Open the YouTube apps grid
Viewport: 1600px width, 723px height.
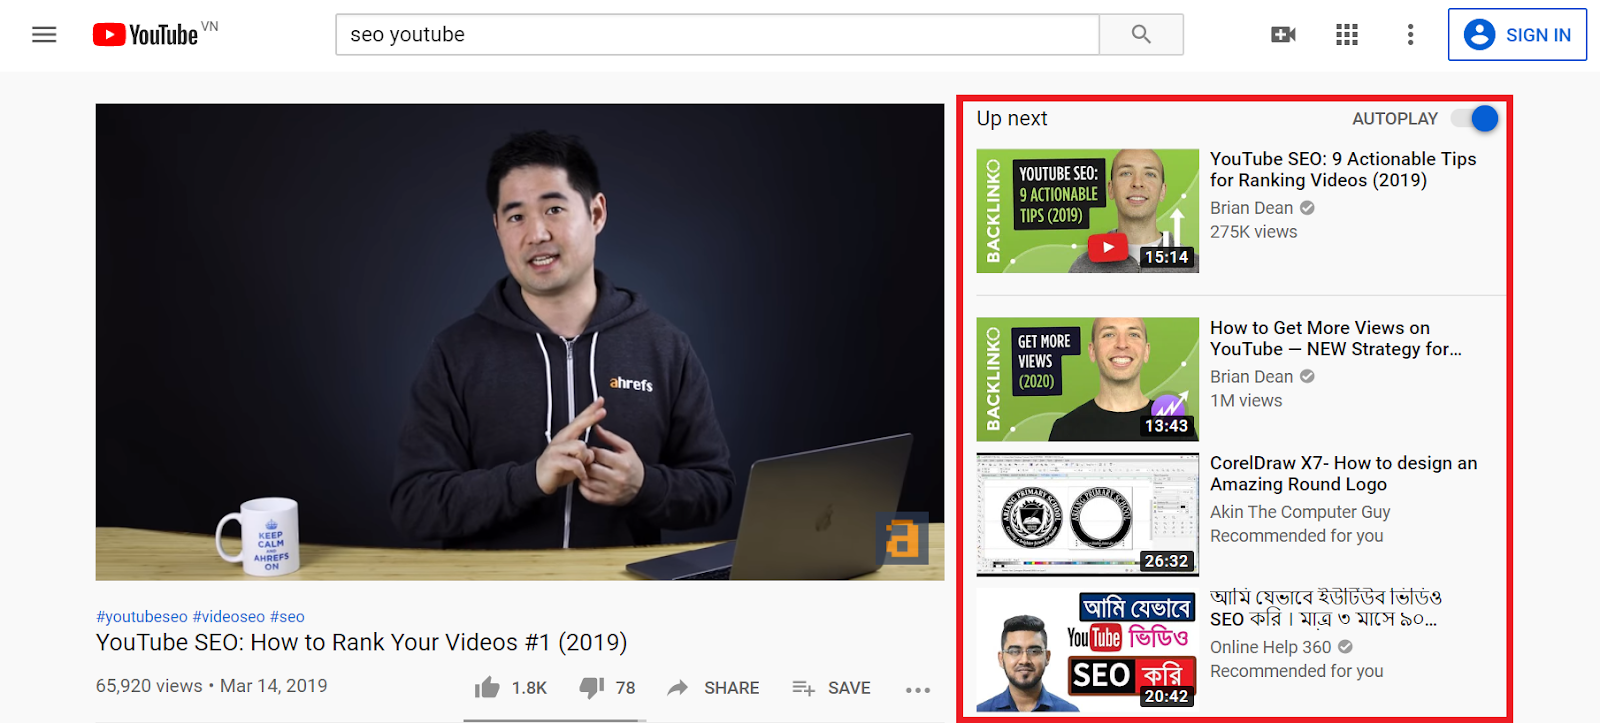click(1347, 35)
